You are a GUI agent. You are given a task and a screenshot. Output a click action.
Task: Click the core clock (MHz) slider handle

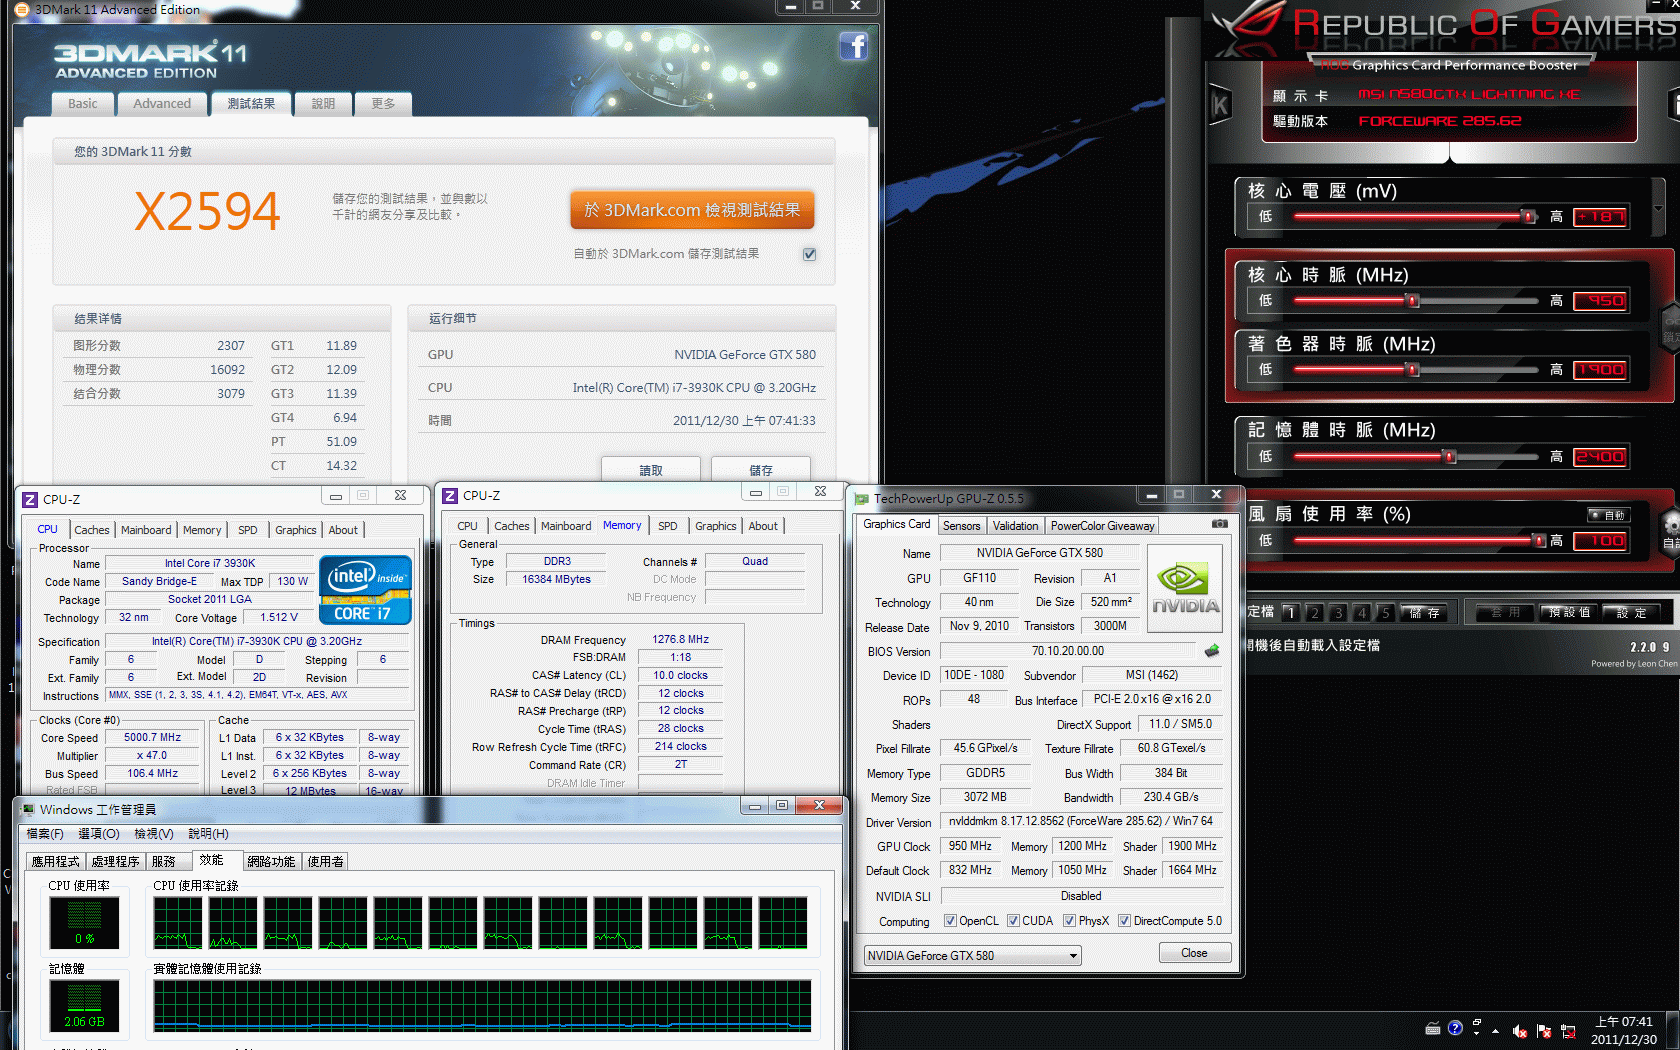(x=1413, y=301)
